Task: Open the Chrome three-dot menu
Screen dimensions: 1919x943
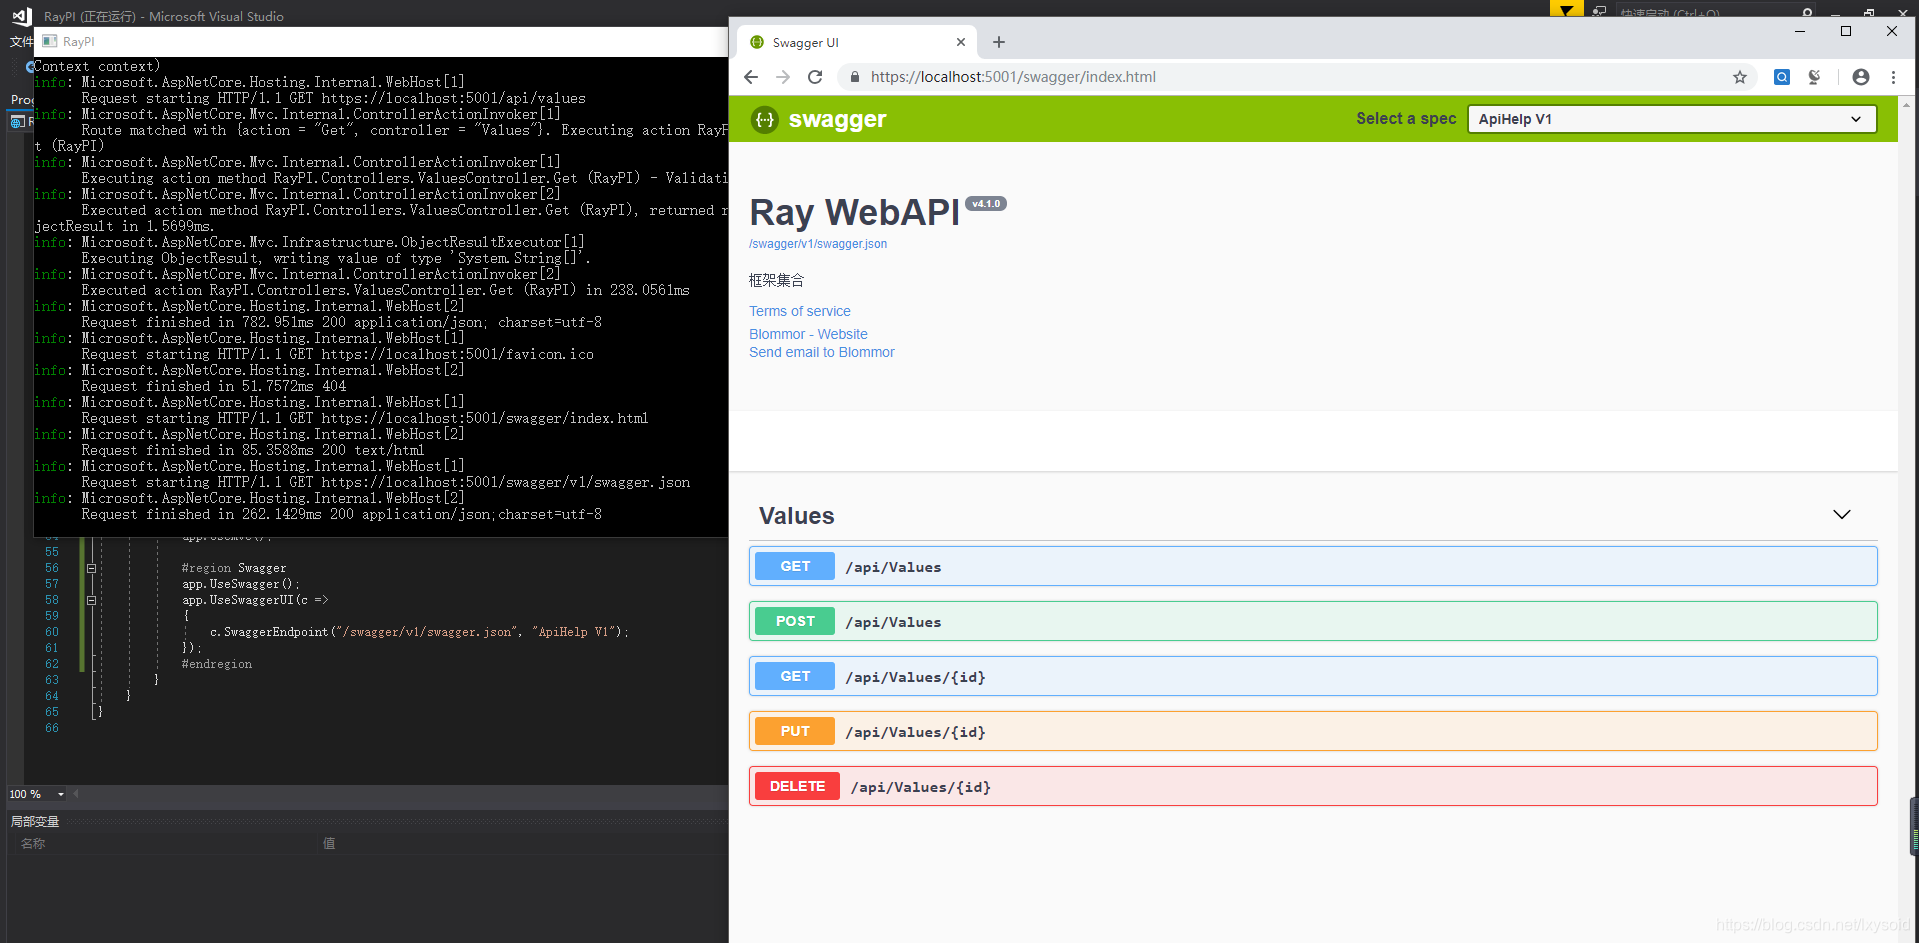Action: click(x=1893, y=77)
